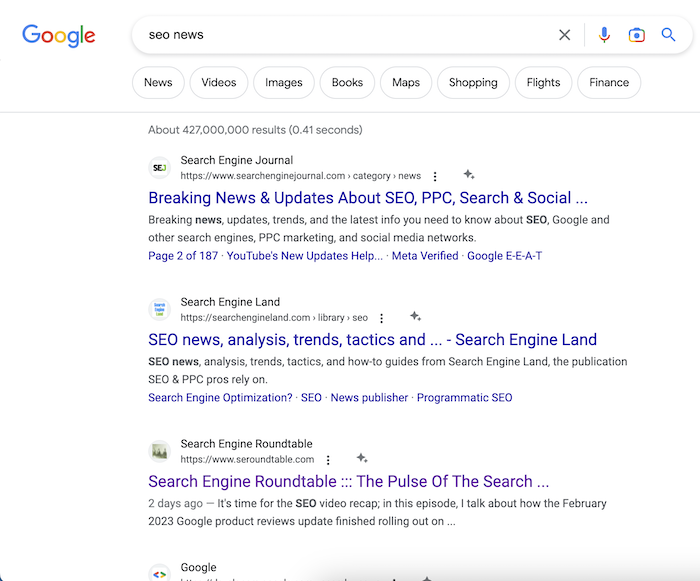The width and height of the screenshot is (700, 581).
Task: Open the SEO sitelink under Search Engine Land
Action: 311,398
